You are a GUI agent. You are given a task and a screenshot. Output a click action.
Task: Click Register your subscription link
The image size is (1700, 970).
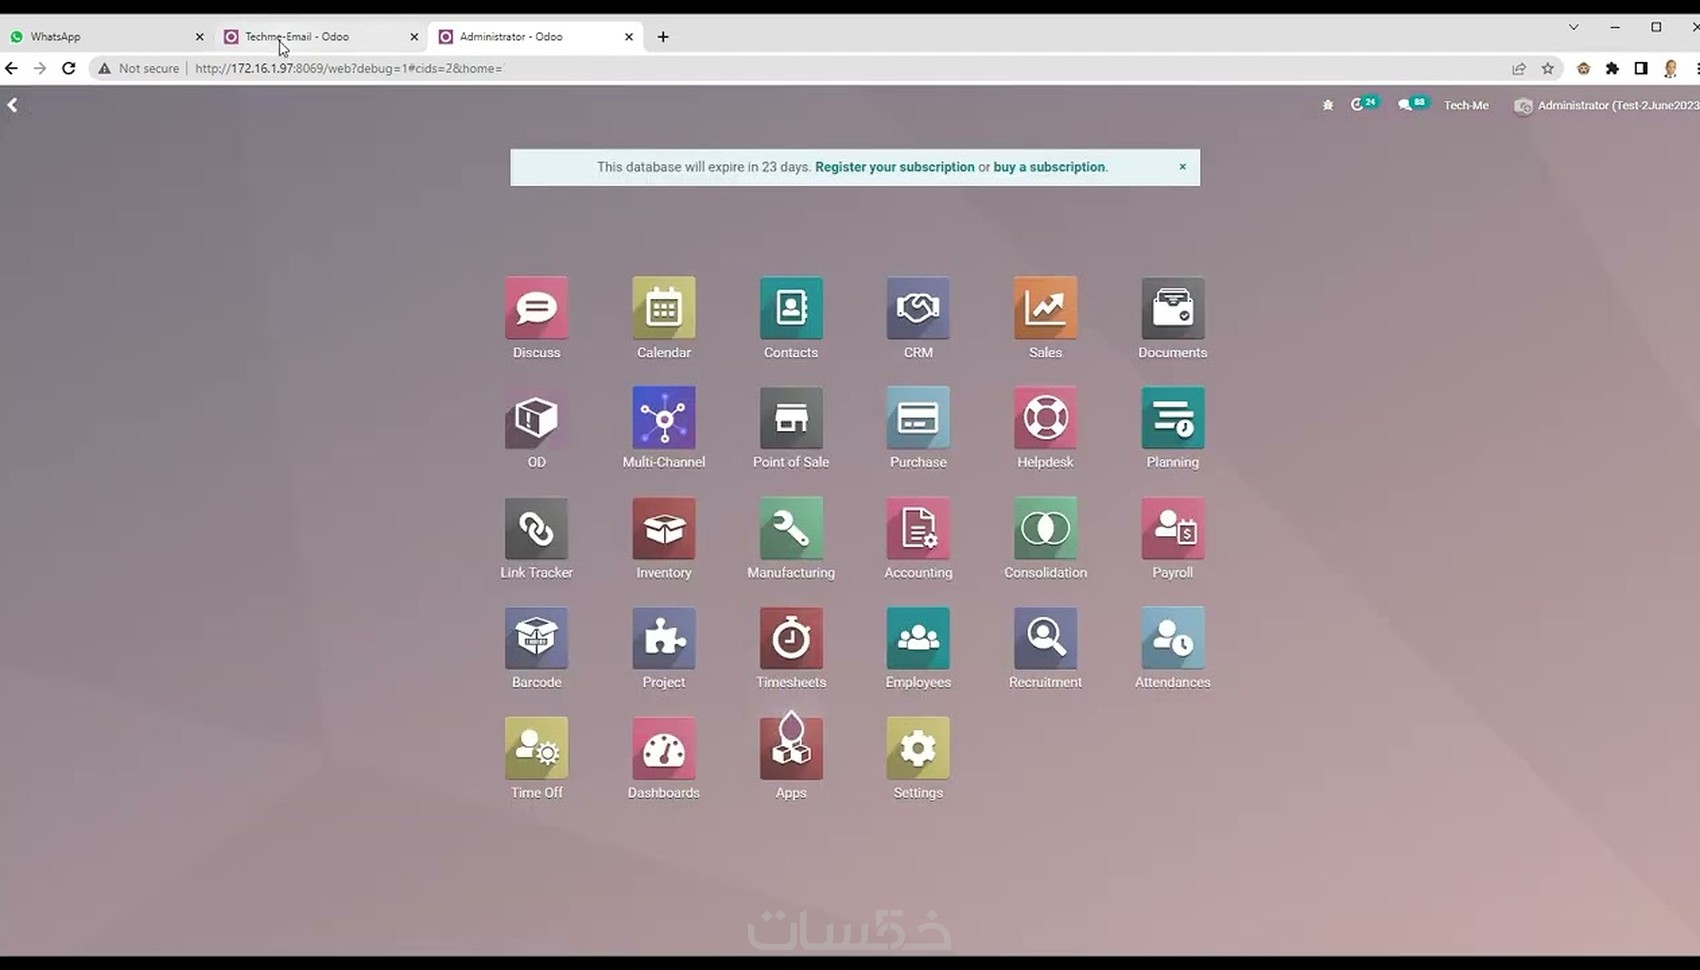tap(894, 167)
